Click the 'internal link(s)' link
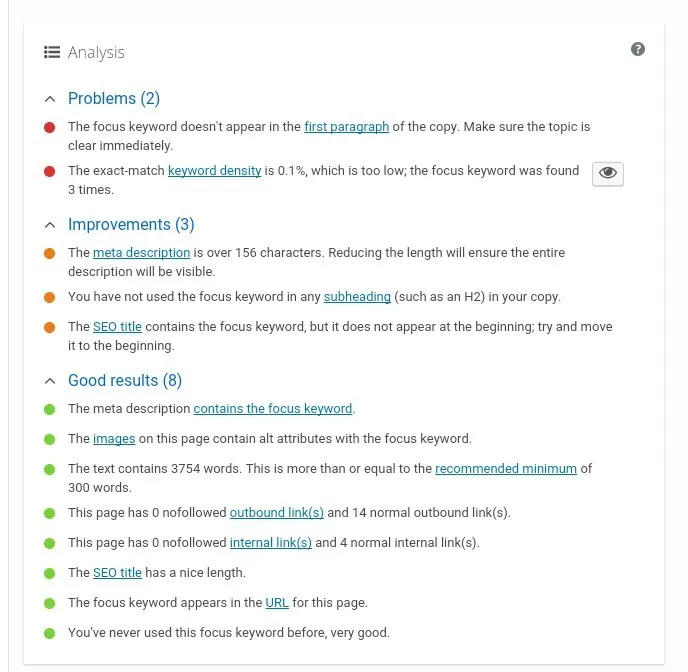The height and width of the screenshot is (672, 688). pos(270,543)
